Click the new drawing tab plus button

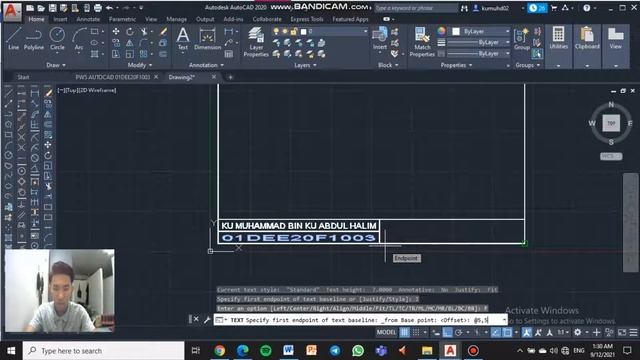point(230,77)
